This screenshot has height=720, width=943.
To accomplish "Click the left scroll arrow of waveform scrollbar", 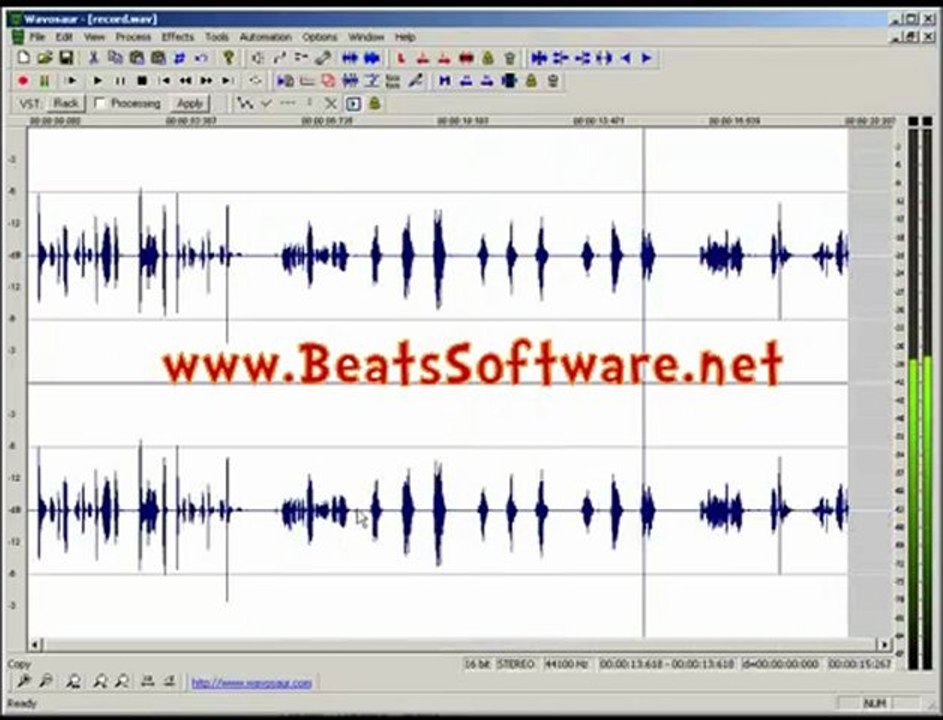I will click(34, 645).
